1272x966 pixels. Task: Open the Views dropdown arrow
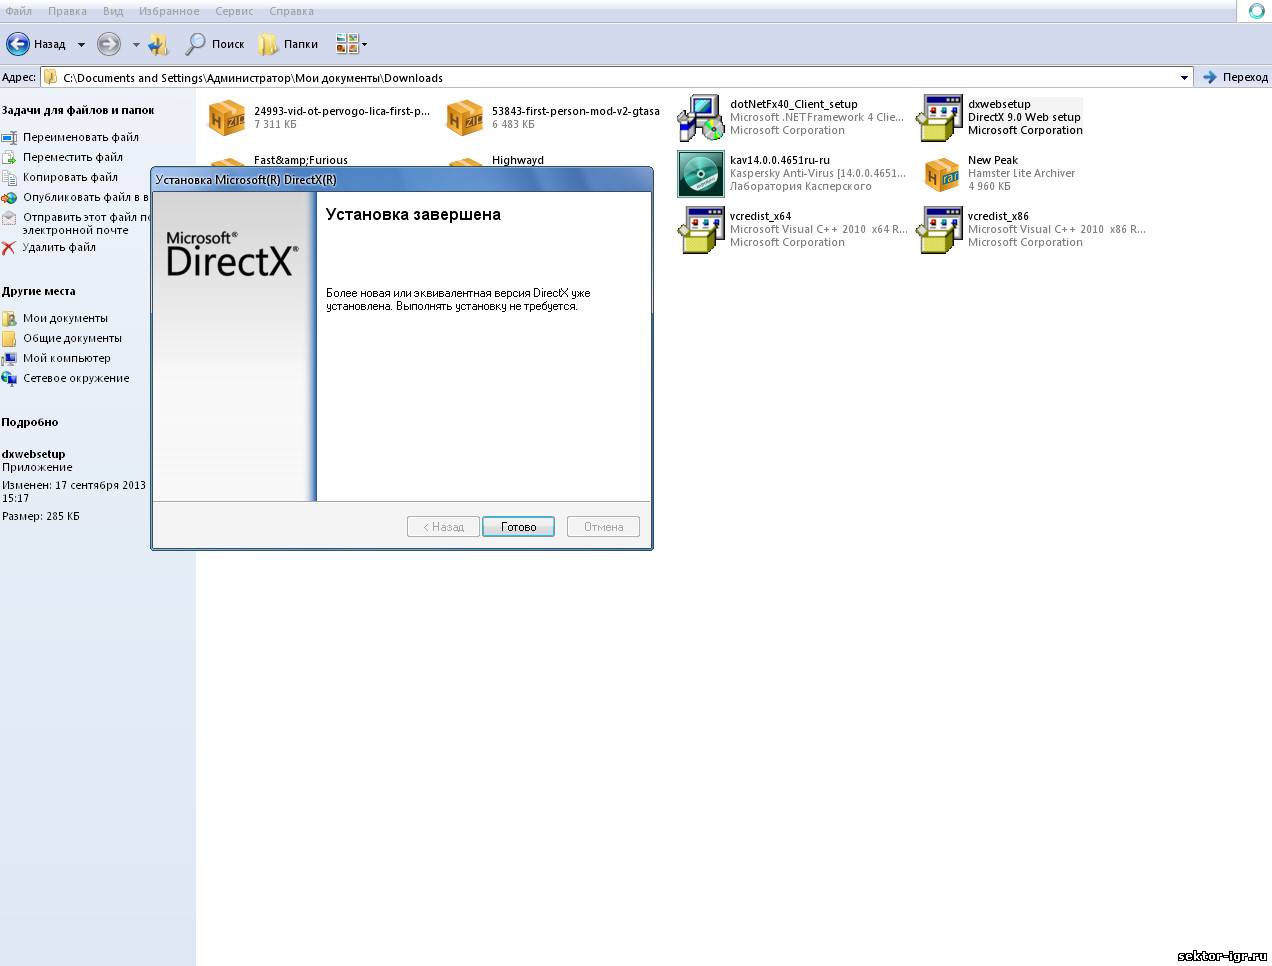pyautogui.click(x=364, y=44)
